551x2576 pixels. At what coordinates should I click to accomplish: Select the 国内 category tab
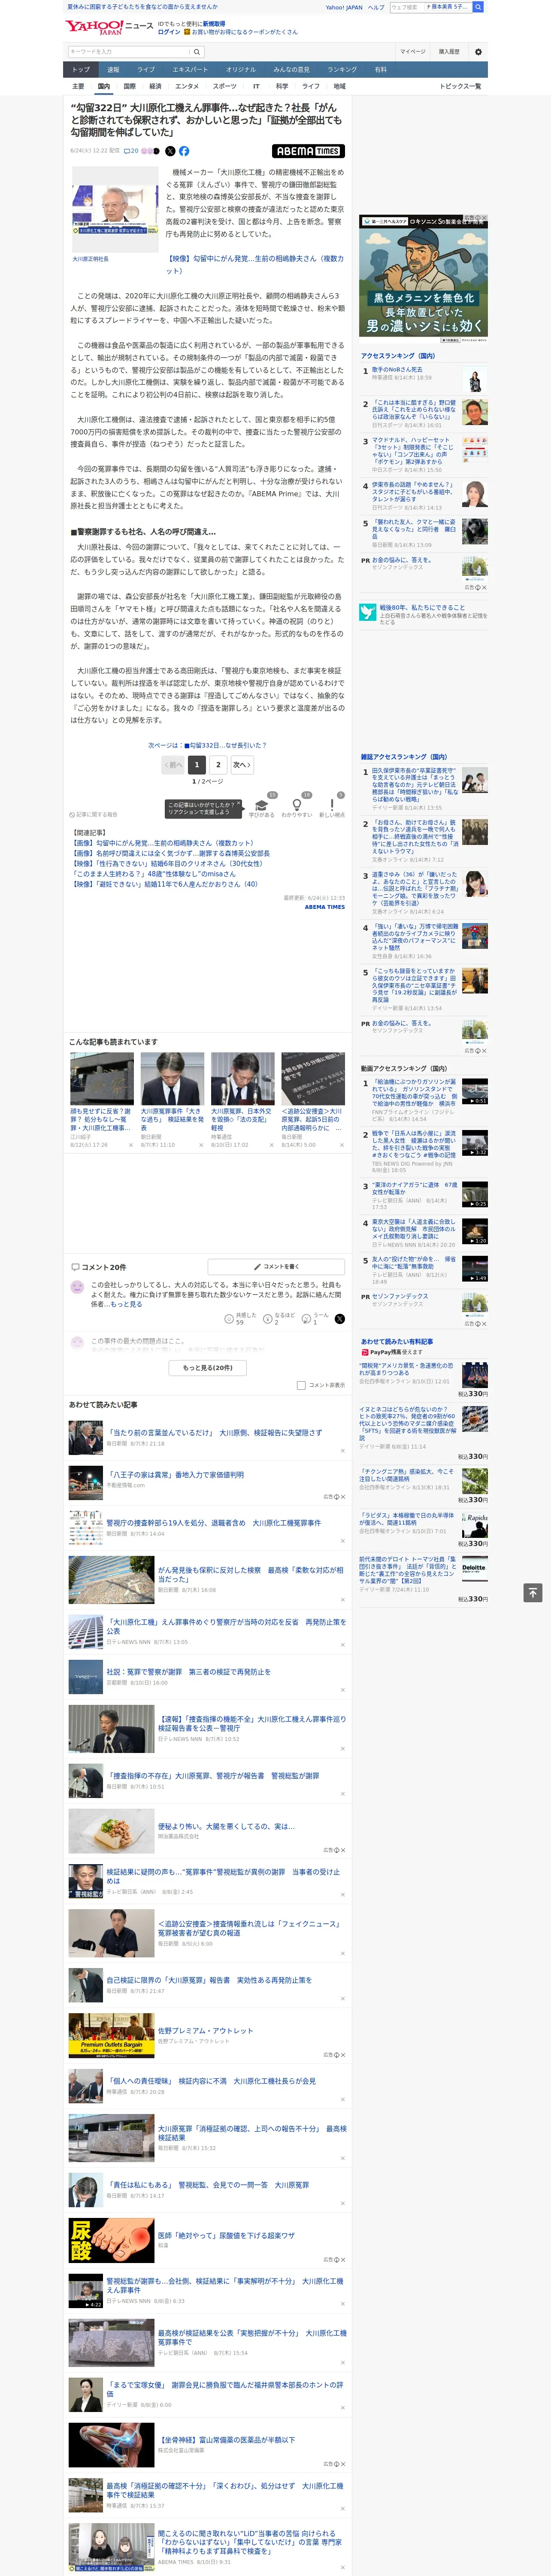click(x=104, y=86)
